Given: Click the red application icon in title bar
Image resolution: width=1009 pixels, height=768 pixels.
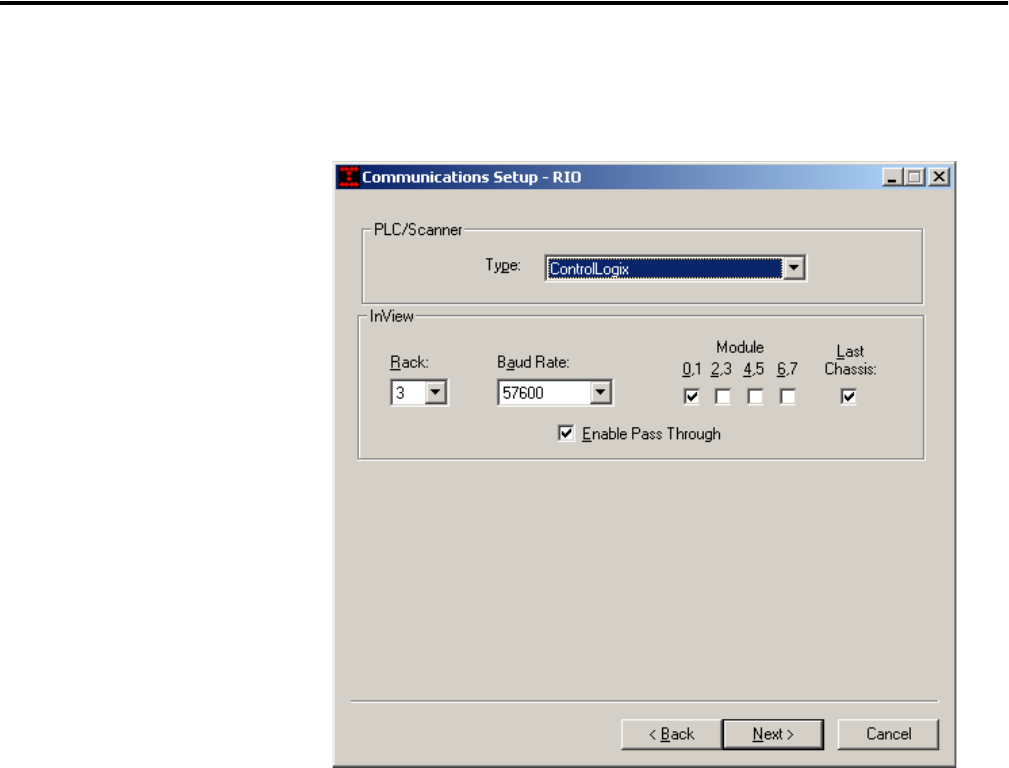Looking at the screenshot, I should pos(349,177).
